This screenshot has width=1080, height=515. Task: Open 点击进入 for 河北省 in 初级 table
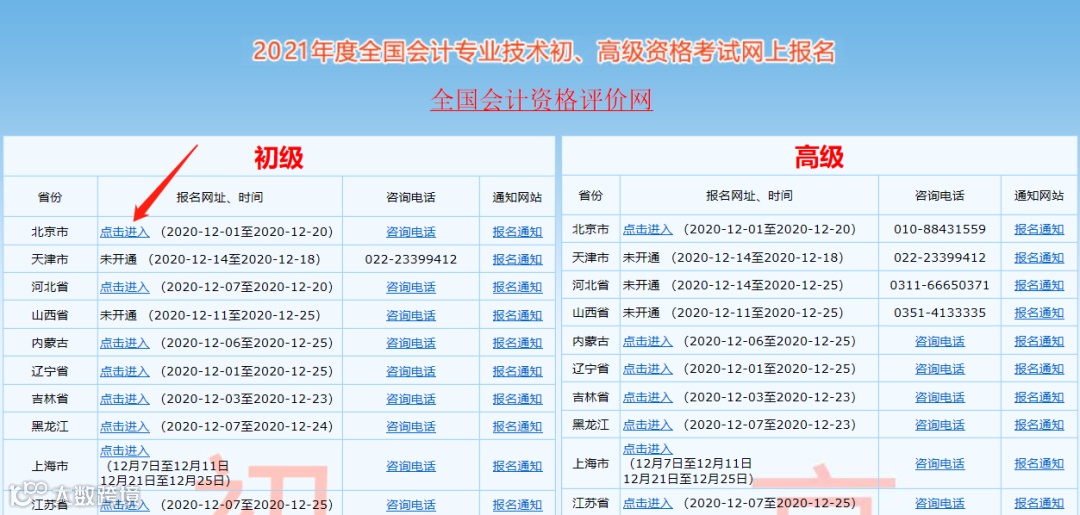click(x=125, y=287)
